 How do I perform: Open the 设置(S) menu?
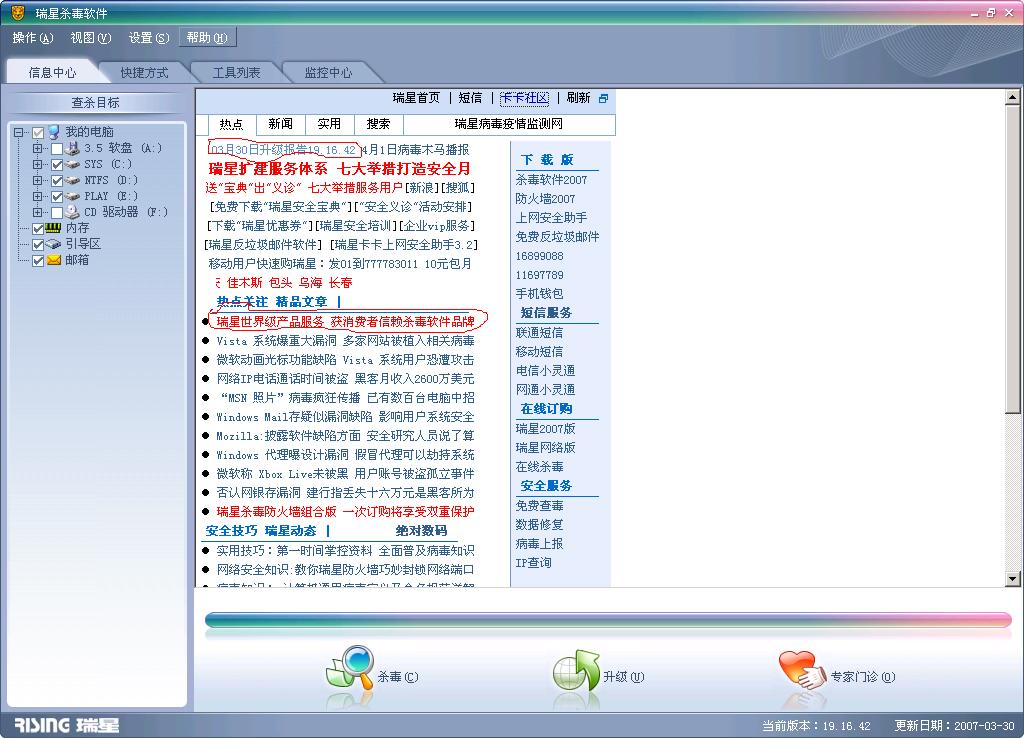[149, 38]
